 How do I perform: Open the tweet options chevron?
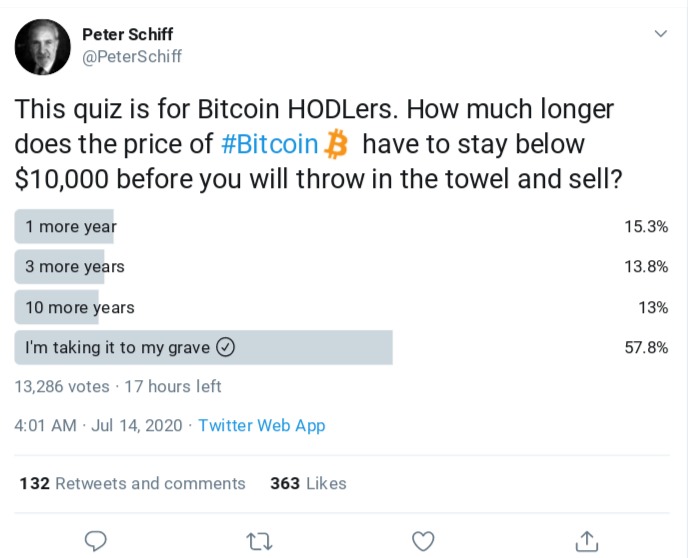point(660,34)
